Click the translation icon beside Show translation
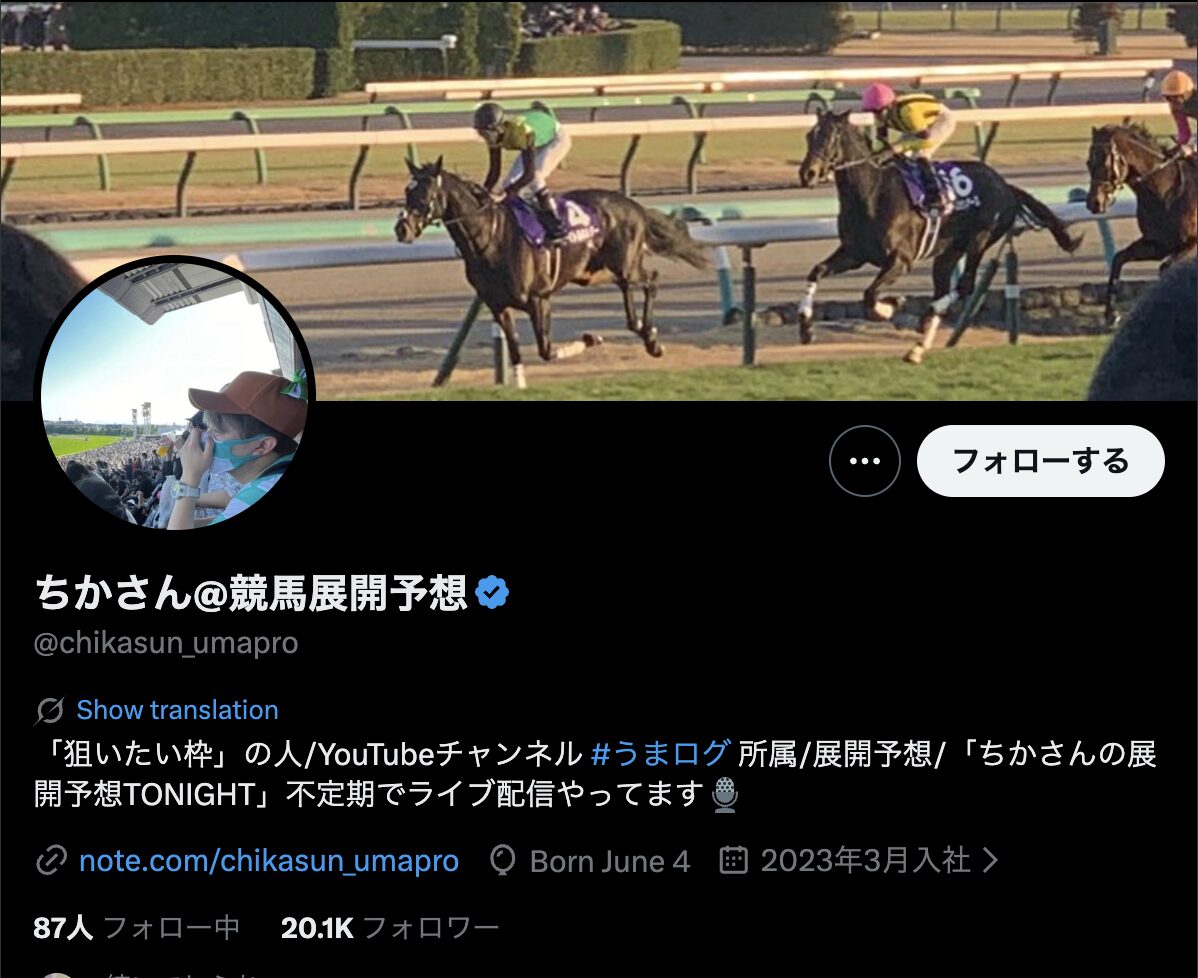This screenshot has height=978, width=1198. click(50, 711)
